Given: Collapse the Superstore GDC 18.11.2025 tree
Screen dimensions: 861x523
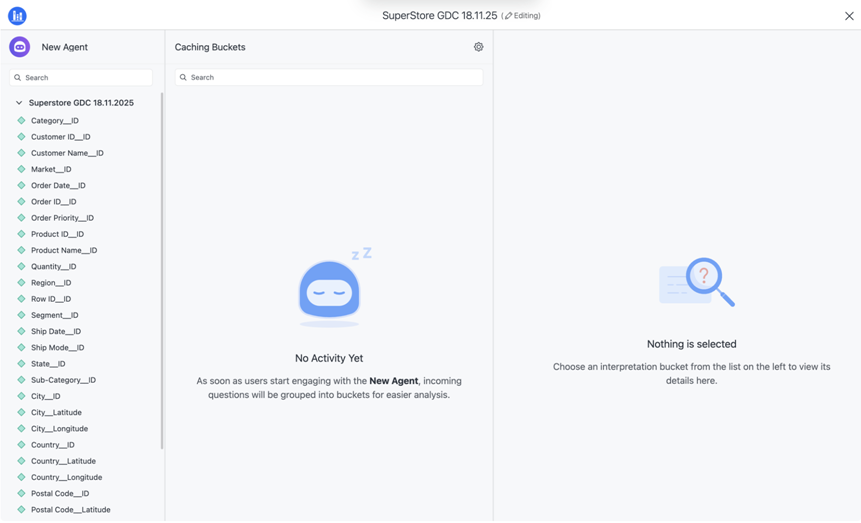Looking at the screenshot, I should pyautogui.click(x=19, y=103).
